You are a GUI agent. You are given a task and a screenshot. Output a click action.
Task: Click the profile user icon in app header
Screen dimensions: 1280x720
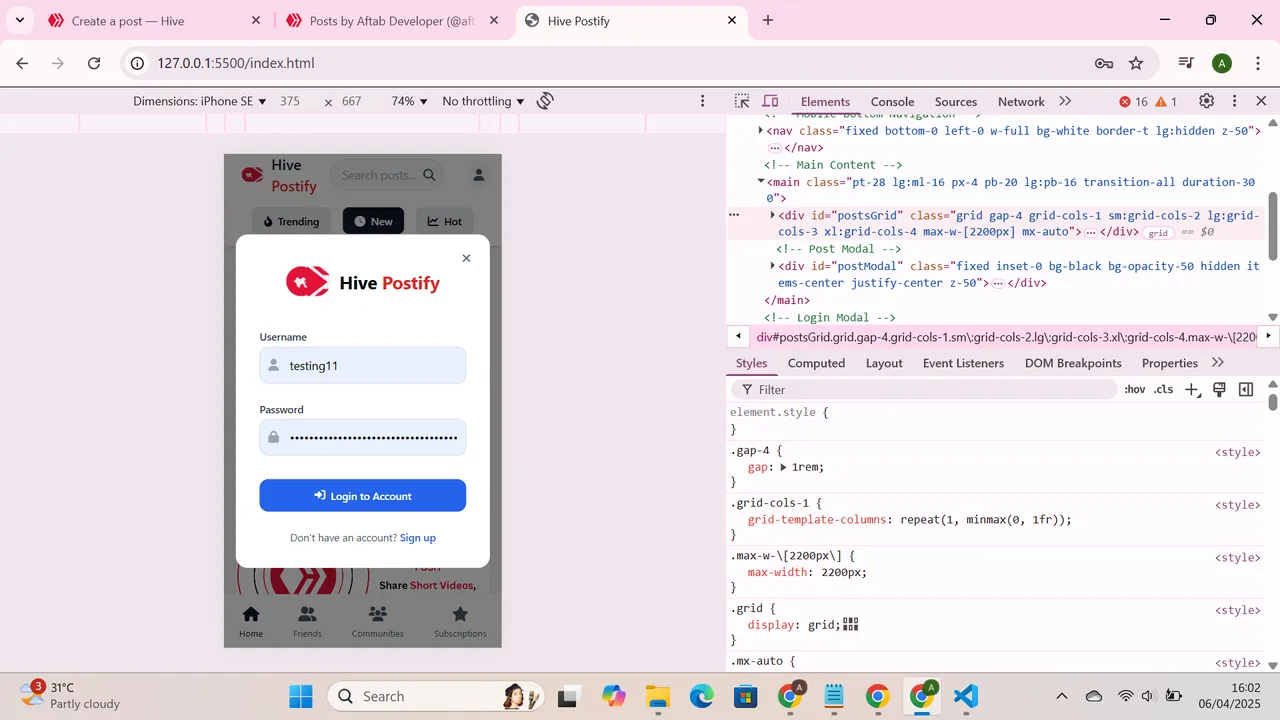[479, 175]
